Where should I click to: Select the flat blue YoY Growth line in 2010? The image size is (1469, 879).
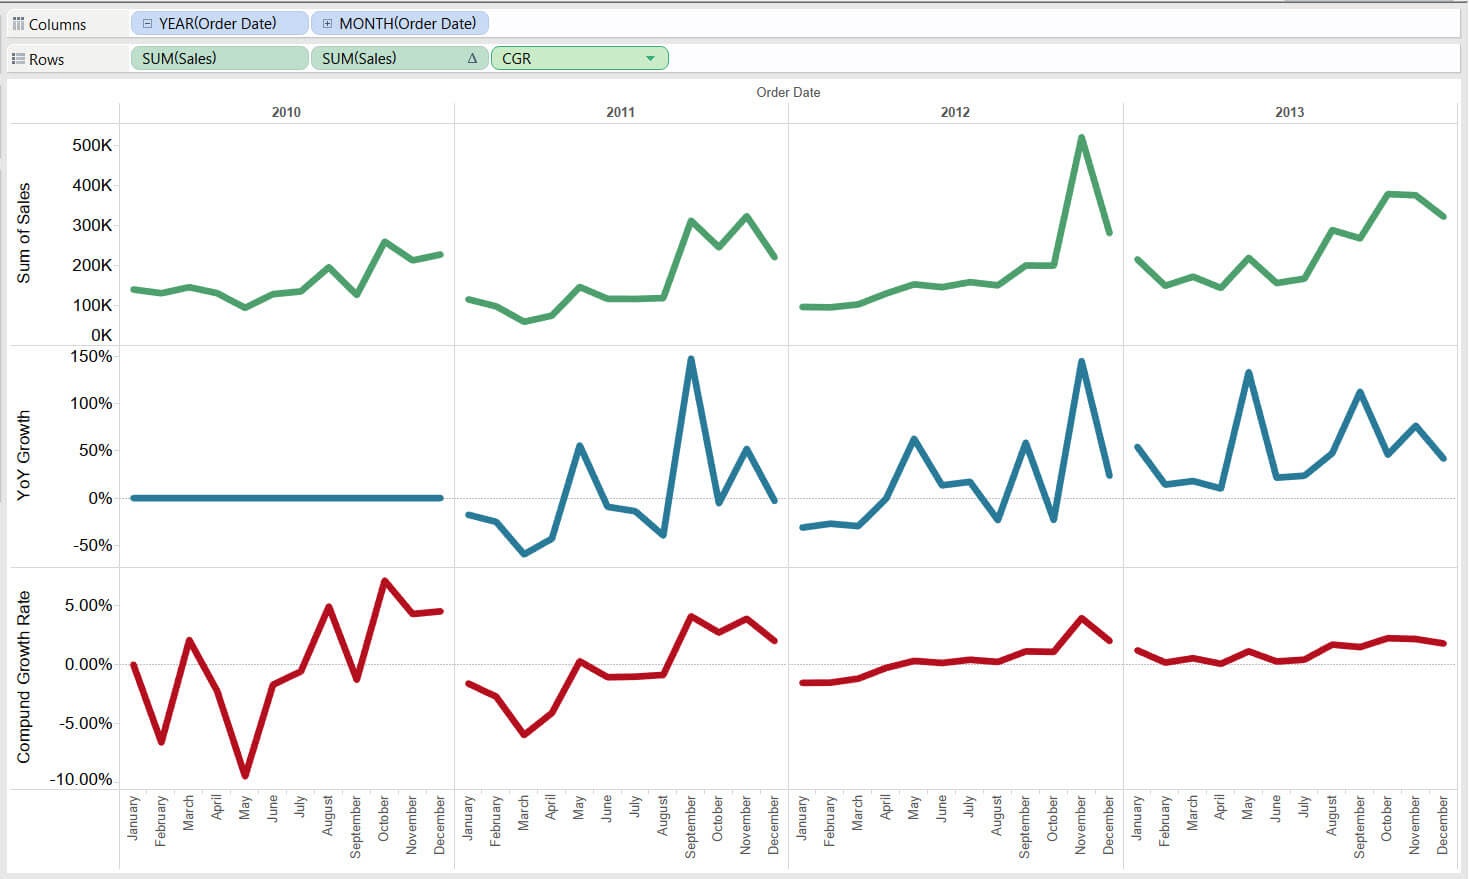tap(286, 498)
